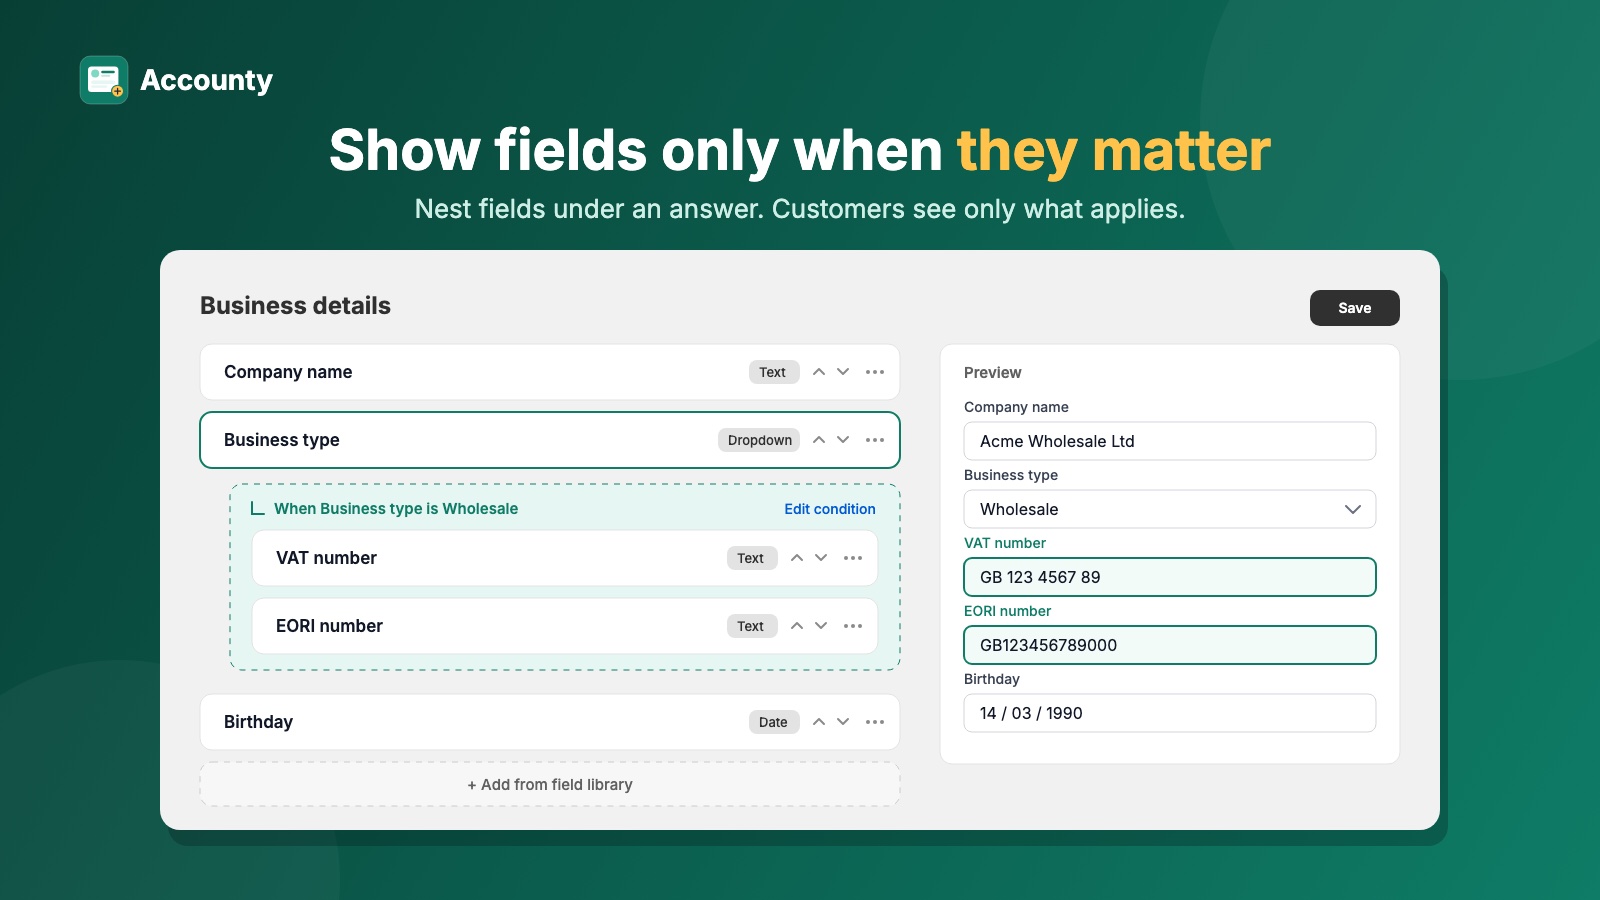The height and width of the screenshot is (900, 1600).
Task: Open Business type more options menu
Action: pos(875,440)
